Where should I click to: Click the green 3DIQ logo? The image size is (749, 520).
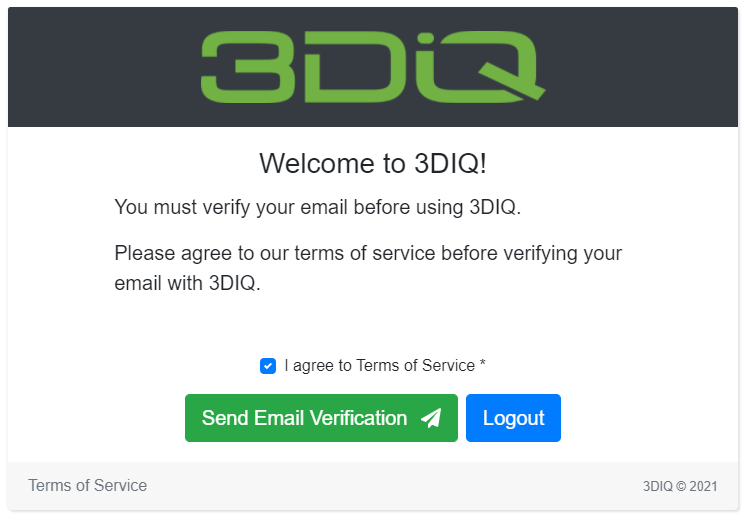pos(373,67)
